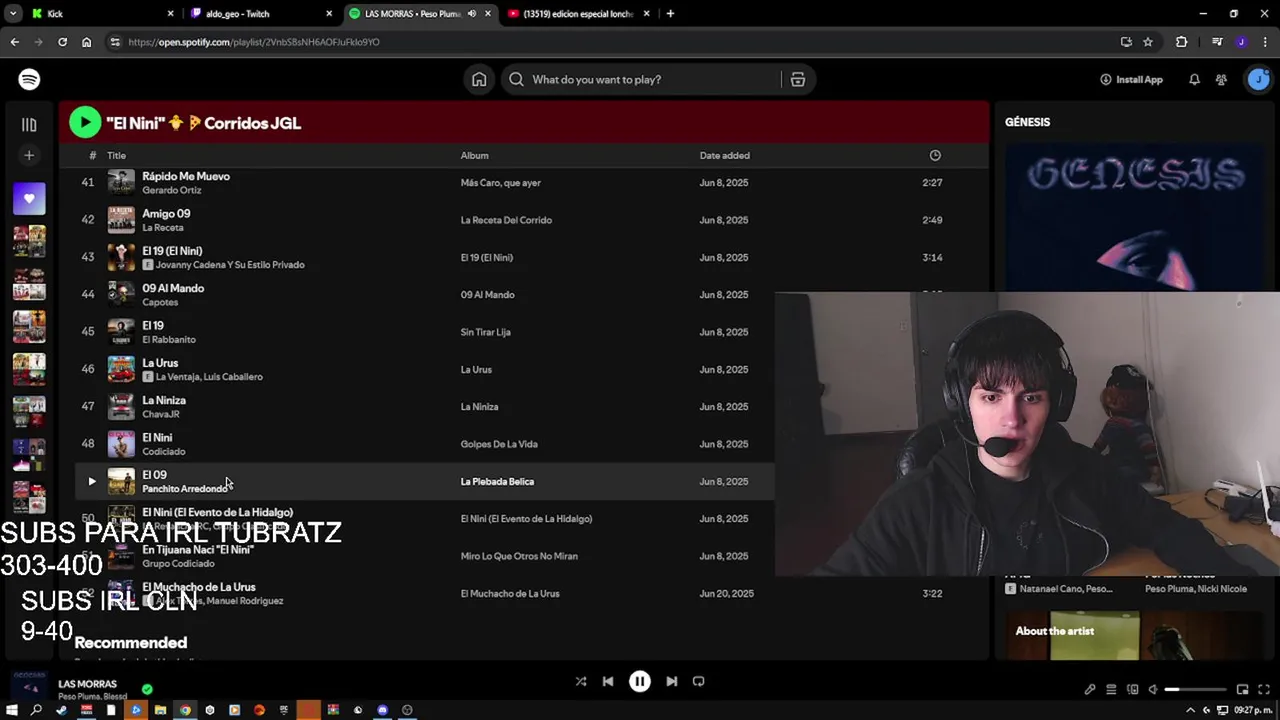Select song El 19 (El Nini)
This screenshot has height=720, width=1280.
tap(172, 251)
